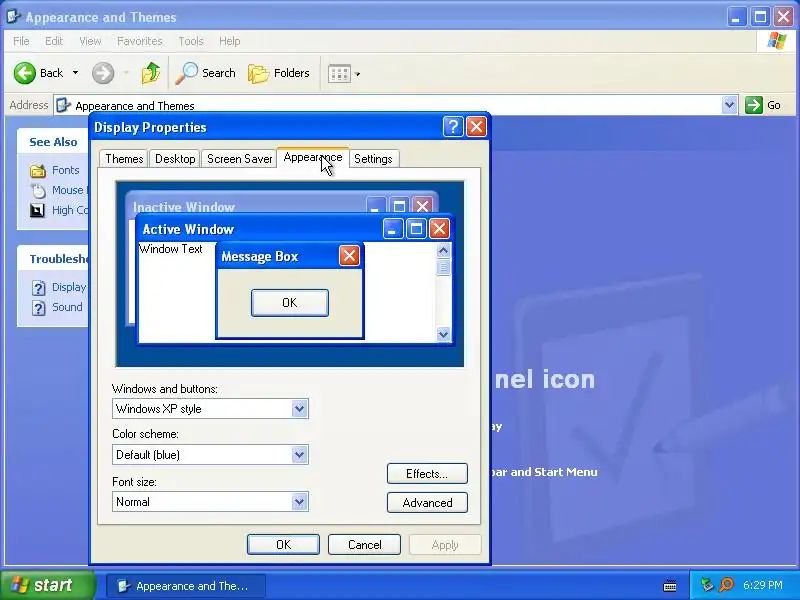This screenshot has width=800, height=600.
Task: Open the File menu
Action: [x=21, y=41]
